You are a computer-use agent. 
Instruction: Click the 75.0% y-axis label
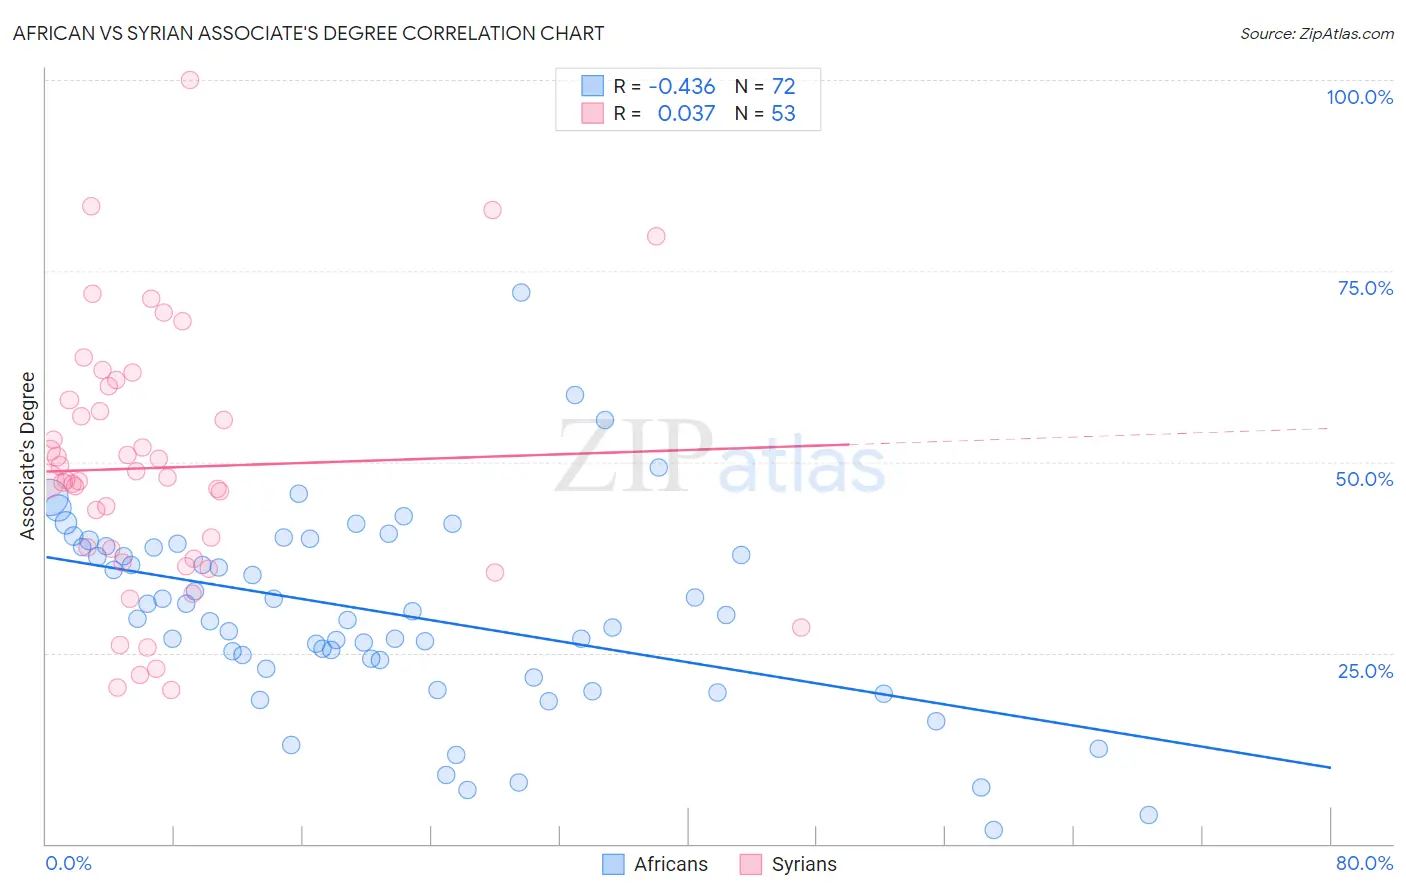click(1365, 288)
